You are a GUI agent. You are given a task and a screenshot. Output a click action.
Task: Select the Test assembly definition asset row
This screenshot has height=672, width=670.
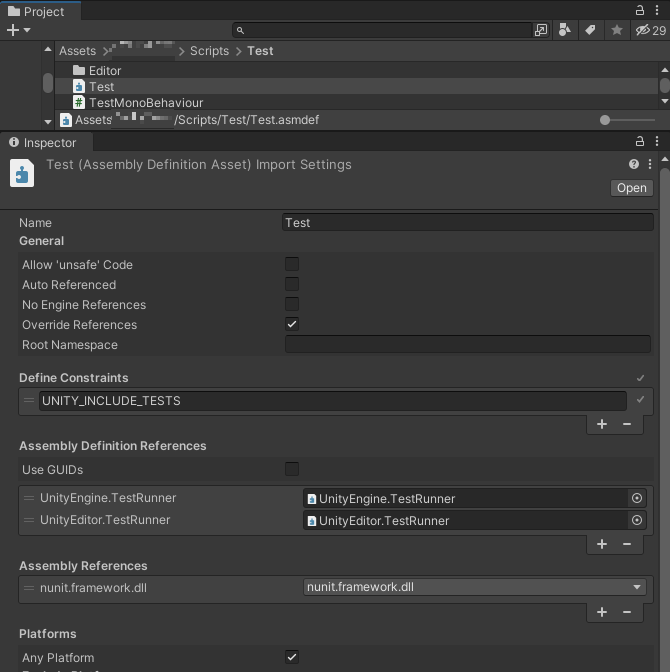coord(357,87)
